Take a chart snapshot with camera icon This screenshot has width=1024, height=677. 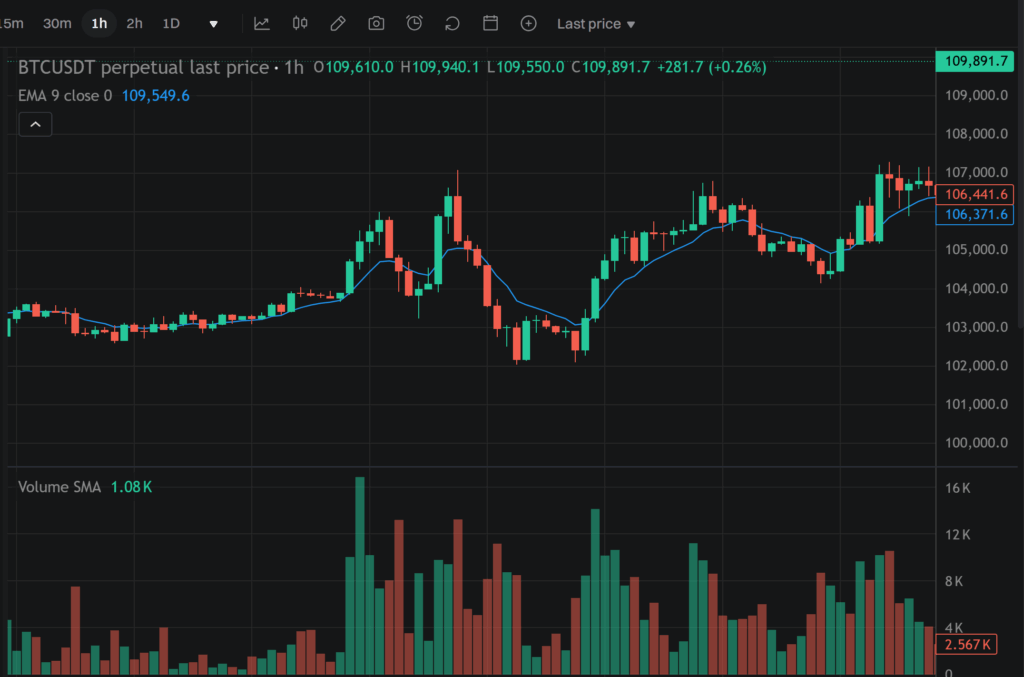point(376,23)
